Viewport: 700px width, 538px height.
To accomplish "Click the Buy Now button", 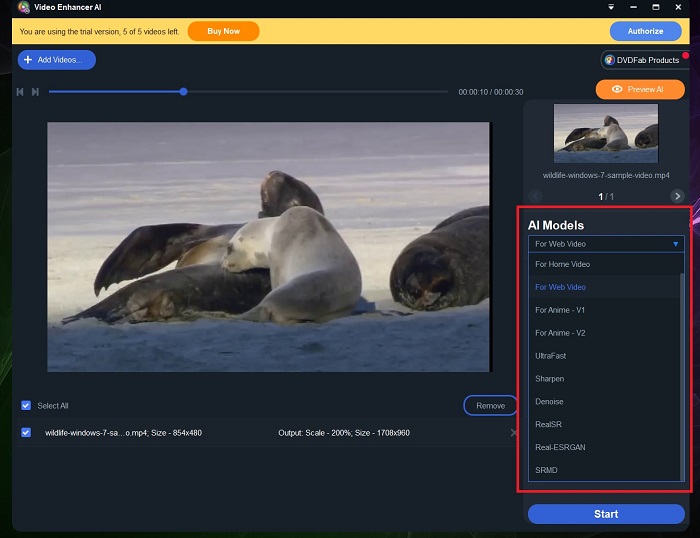I will [223, 31].
